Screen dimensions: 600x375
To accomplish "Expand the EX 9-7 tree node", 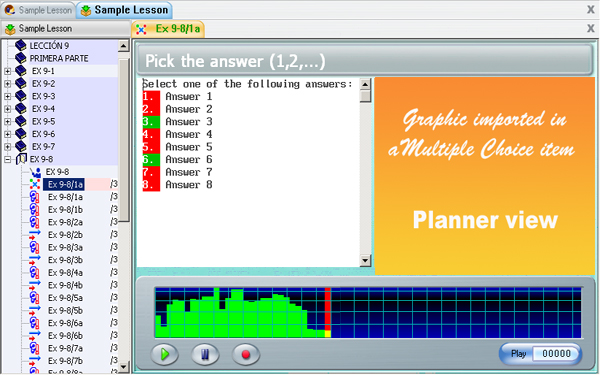I will 7,147.
